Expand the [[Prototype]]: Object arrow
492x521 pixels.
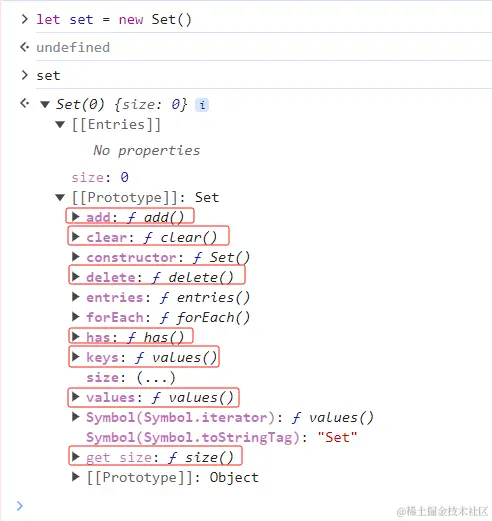pyautogui.click(x=76, y=477)
